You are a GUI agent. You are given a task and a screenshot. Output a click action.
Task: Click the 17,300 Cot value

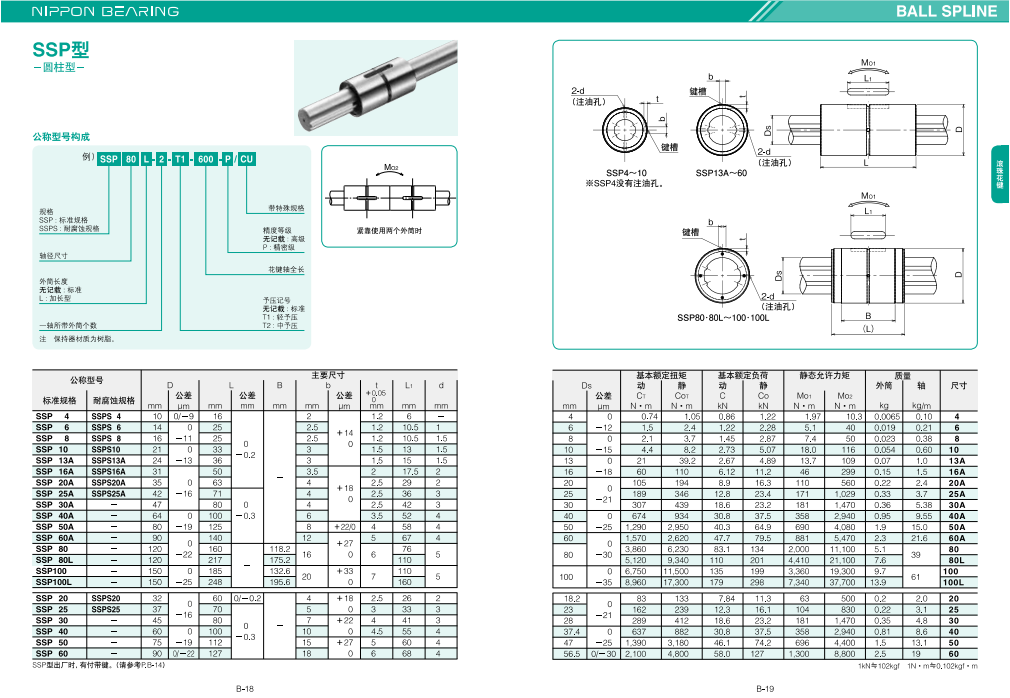pos(676,582)
